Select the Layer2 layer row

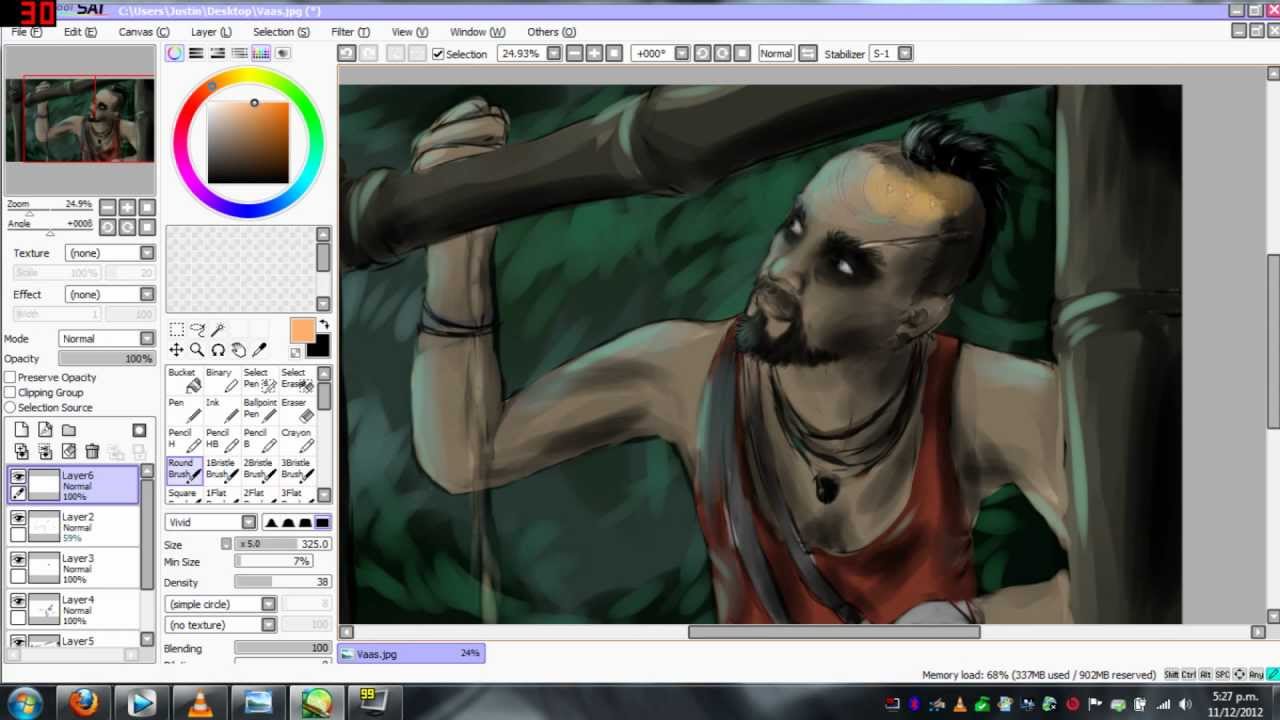coord(75,527)
